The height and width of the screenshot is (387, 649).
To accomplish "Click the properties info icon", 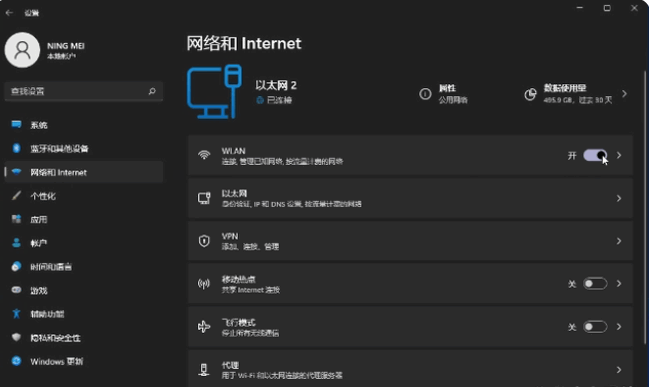I will point(425,94).
